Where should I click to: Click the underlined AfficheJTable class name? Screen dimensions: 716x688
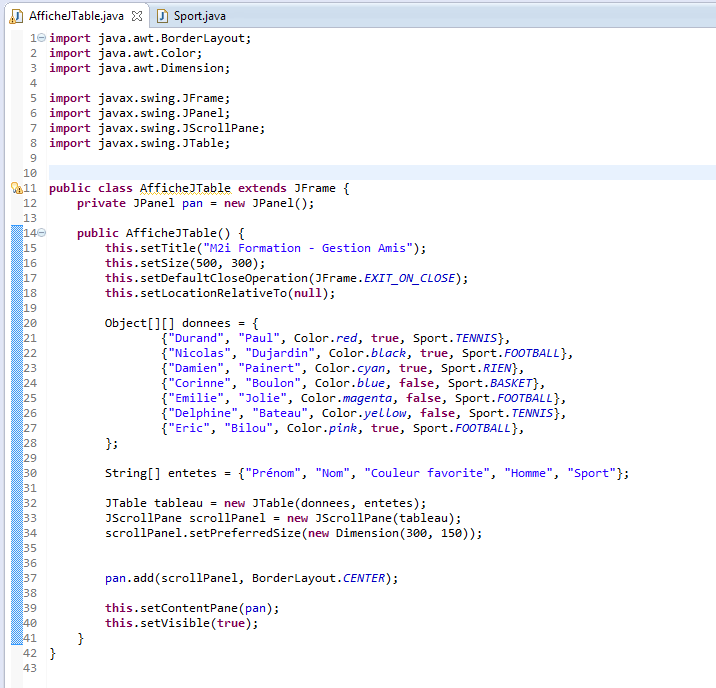[186, 188]
